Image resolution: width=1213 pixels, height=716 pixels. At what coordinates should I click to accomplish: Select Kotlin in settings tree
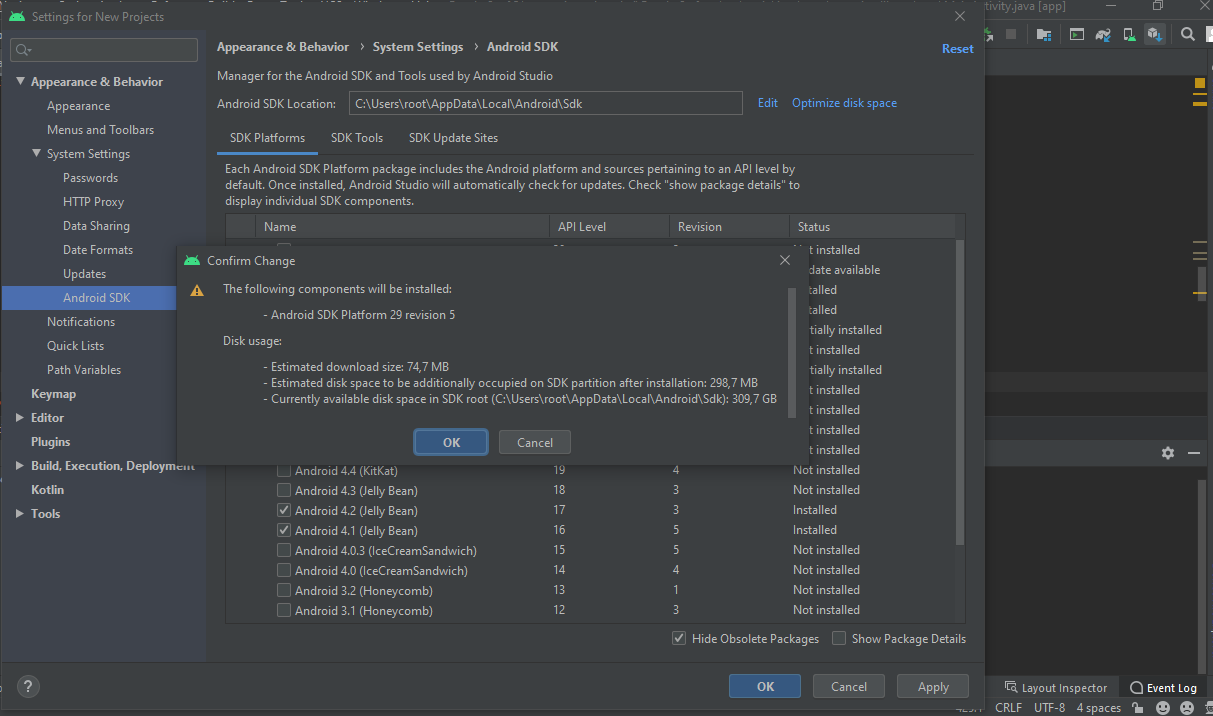tap(47, 490)
